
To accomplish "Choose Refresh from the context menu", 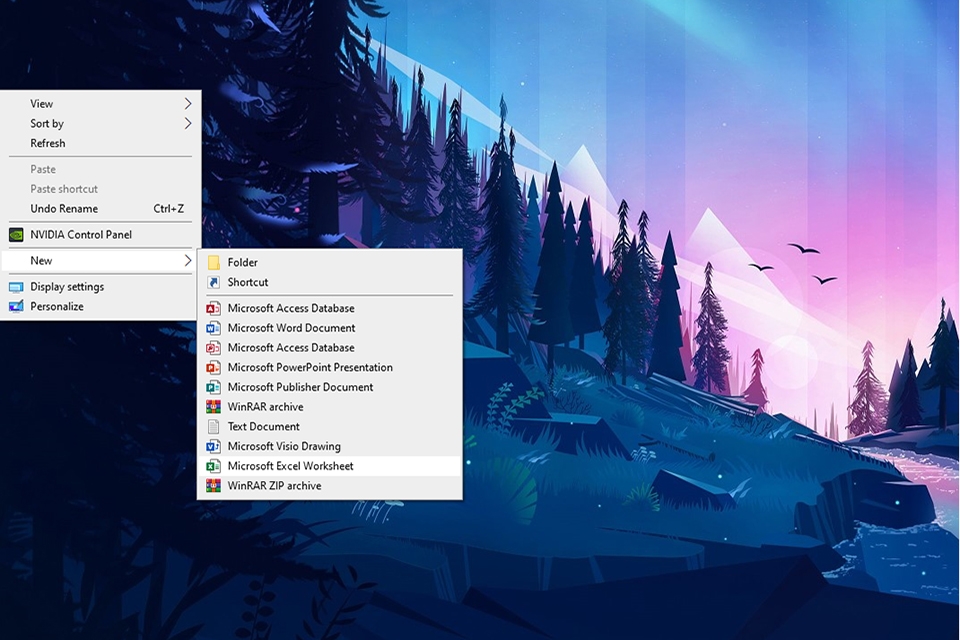I will pyautogui.click(x=48, y=144).
